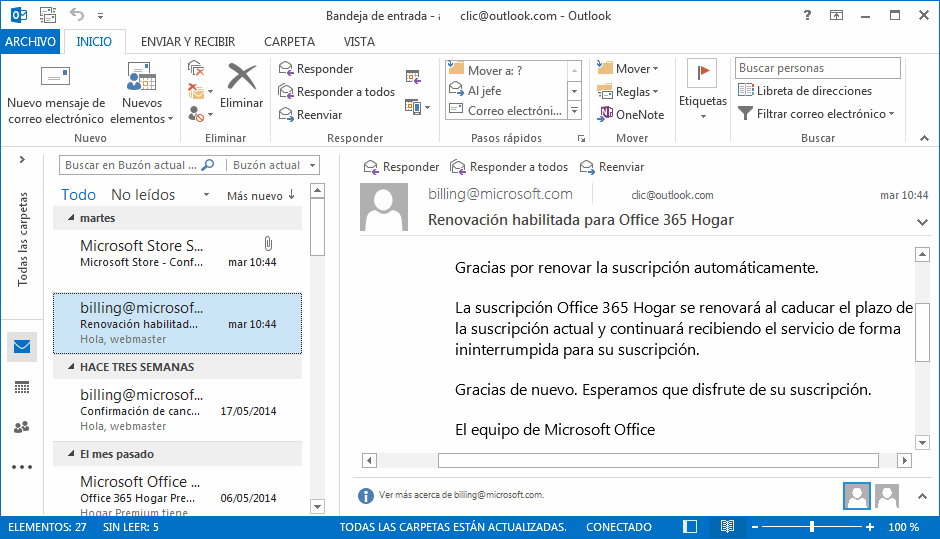Click Ribbon Display Options icon
Screen dimensions: 940x539
point(836,16)
